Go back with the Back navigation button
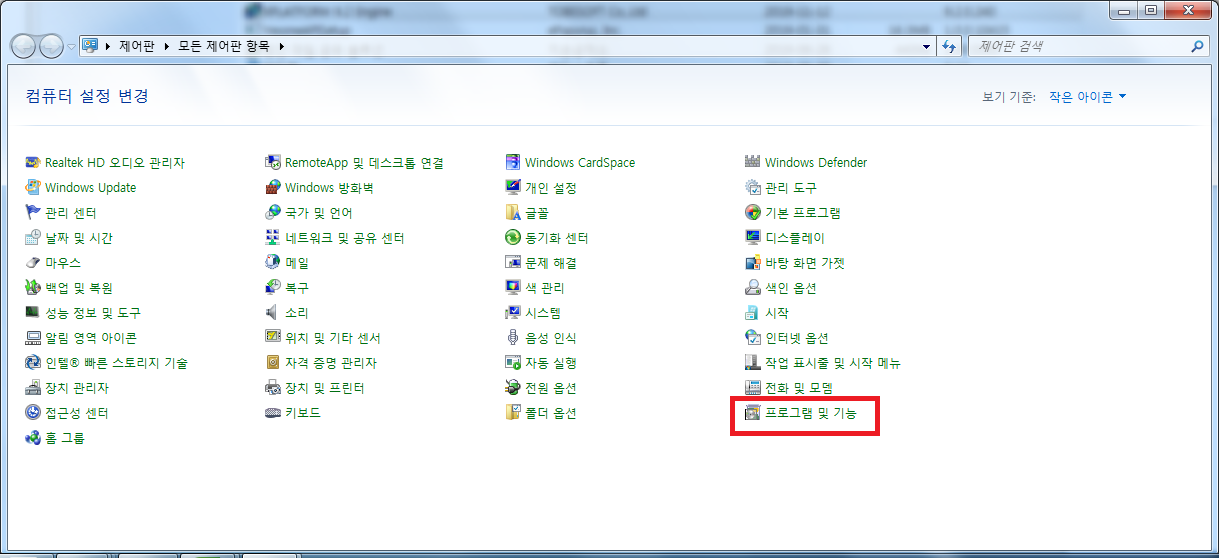 pos(24,46)
